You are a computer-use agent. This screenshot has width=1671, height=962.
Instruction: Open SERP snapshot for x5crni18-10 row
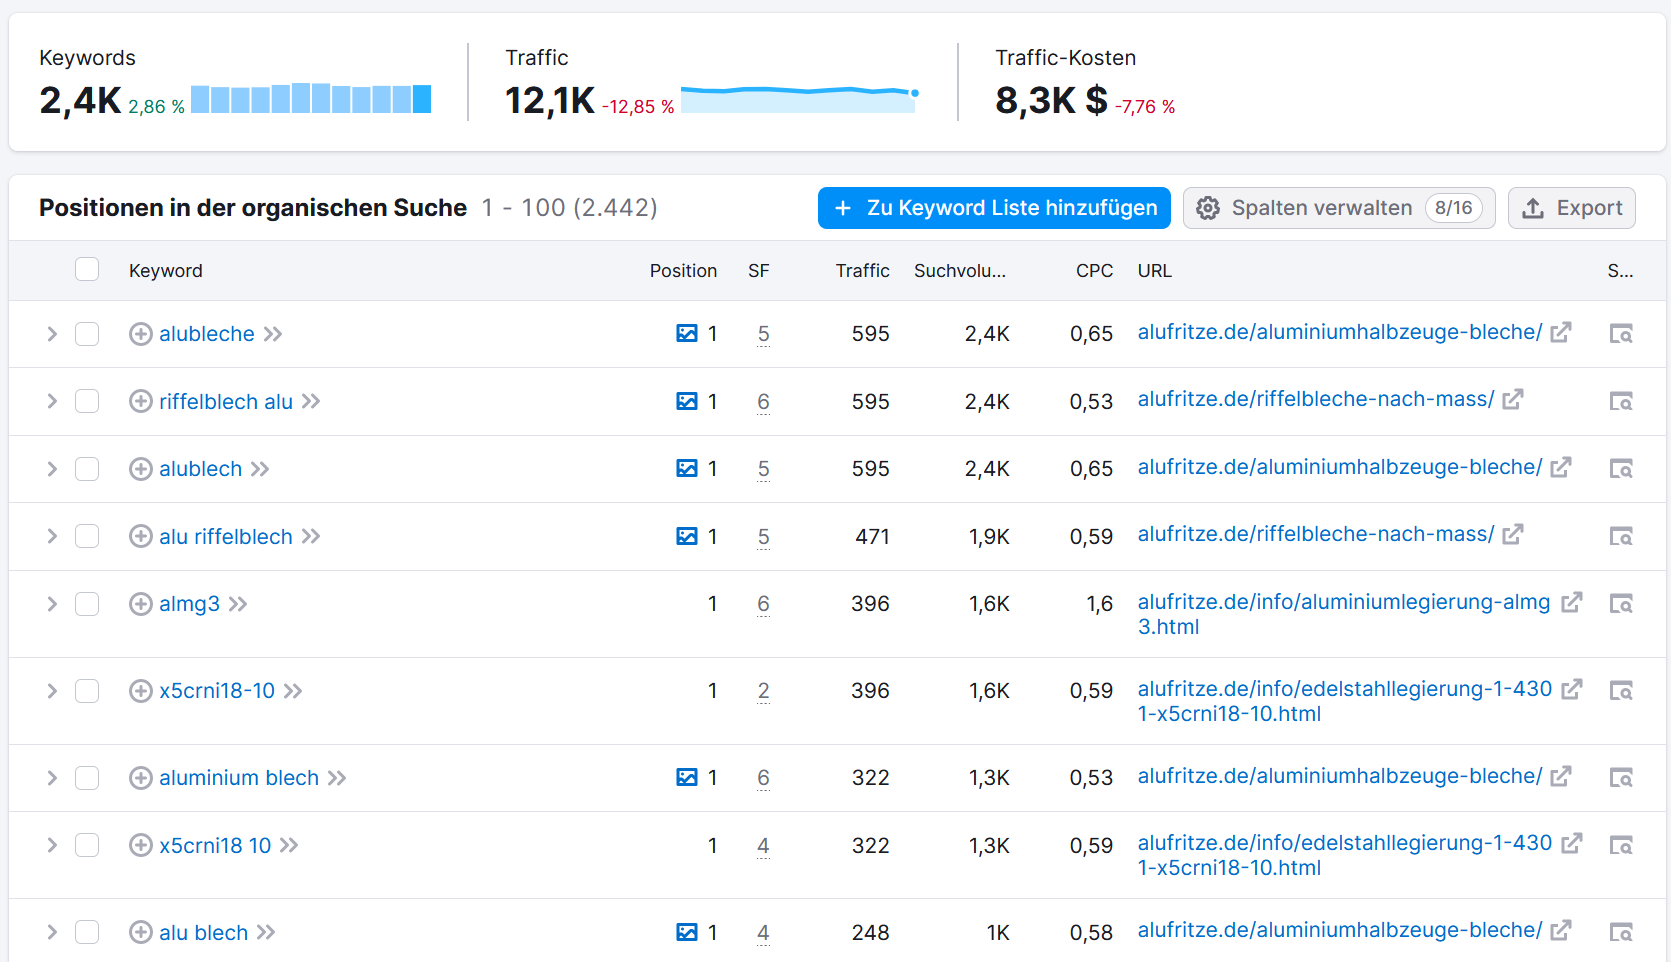pos(1621,691)
